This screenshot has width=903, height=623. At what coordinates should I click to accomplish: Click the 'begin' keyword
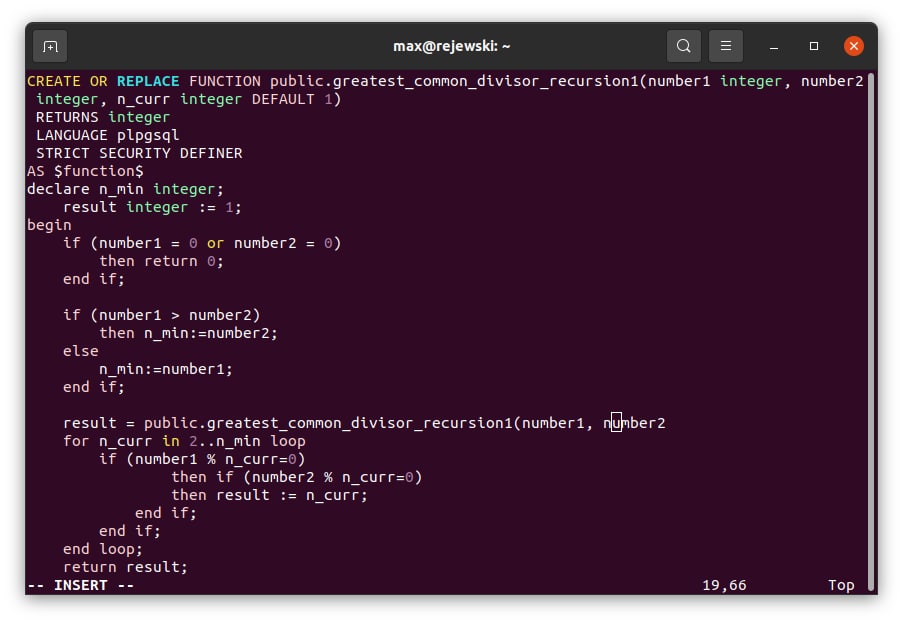point(50,225)
